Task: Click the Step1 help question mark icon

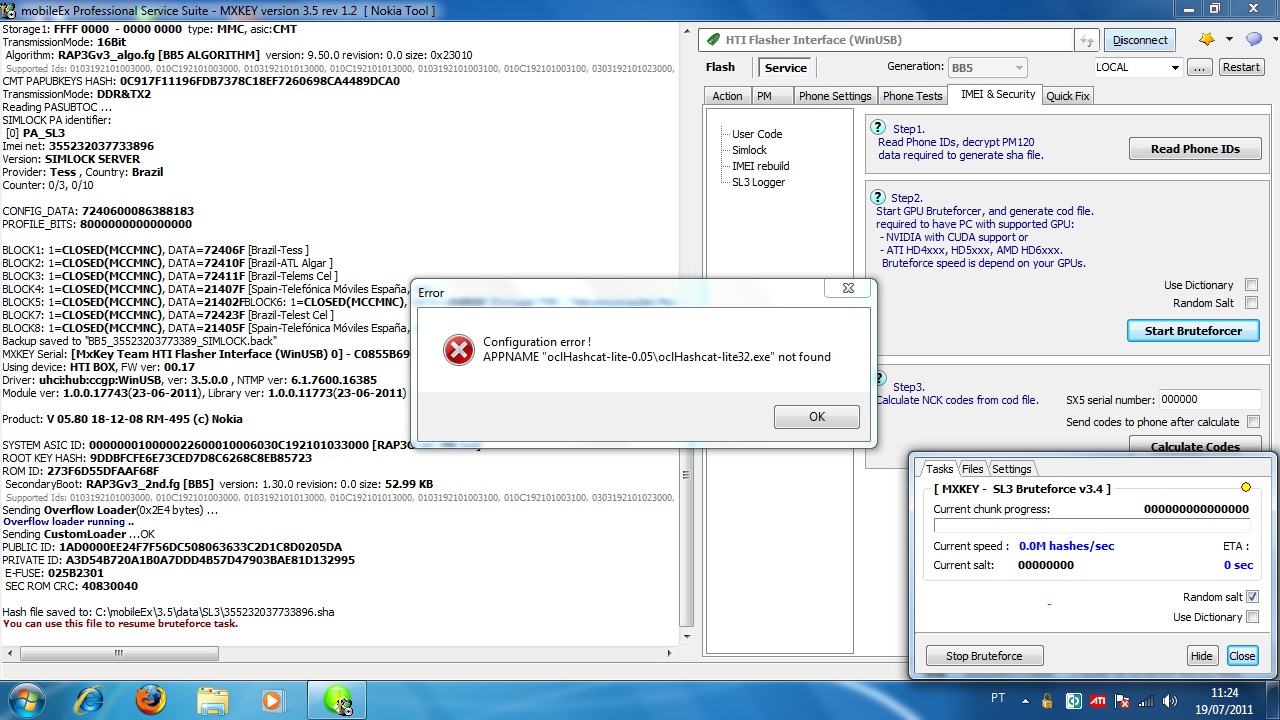Action: click(878, 128)
